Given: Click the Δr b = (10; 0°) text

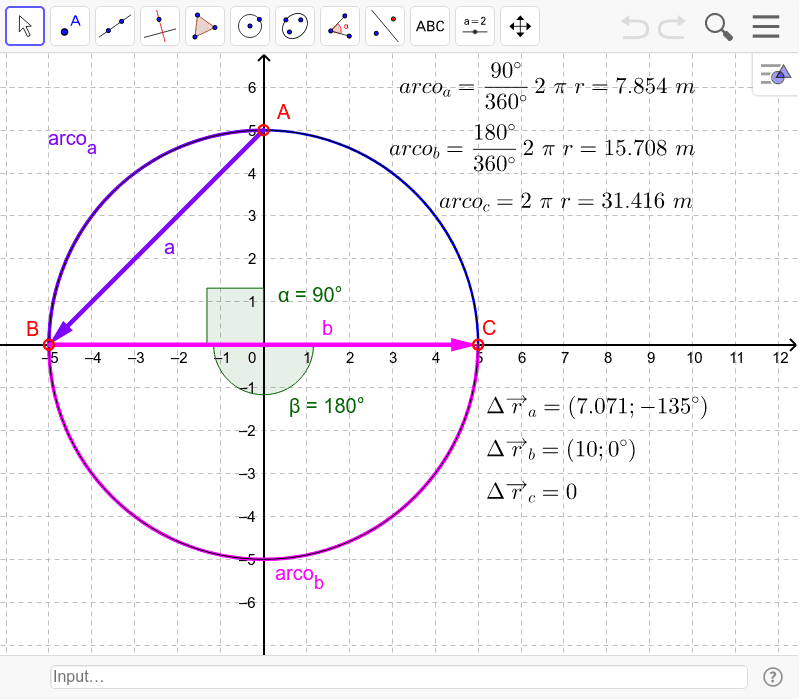Looking at the screenshot, I should pos(561,449).
